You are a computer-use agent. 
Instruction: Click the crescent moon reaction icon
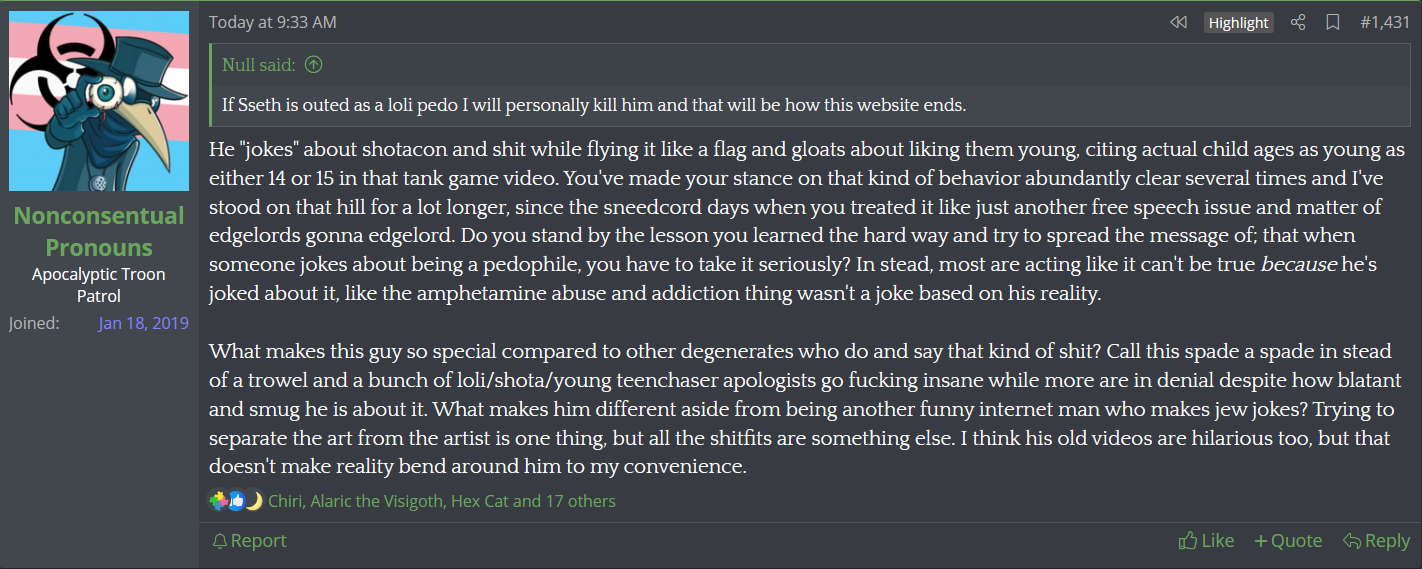(254, 501)
